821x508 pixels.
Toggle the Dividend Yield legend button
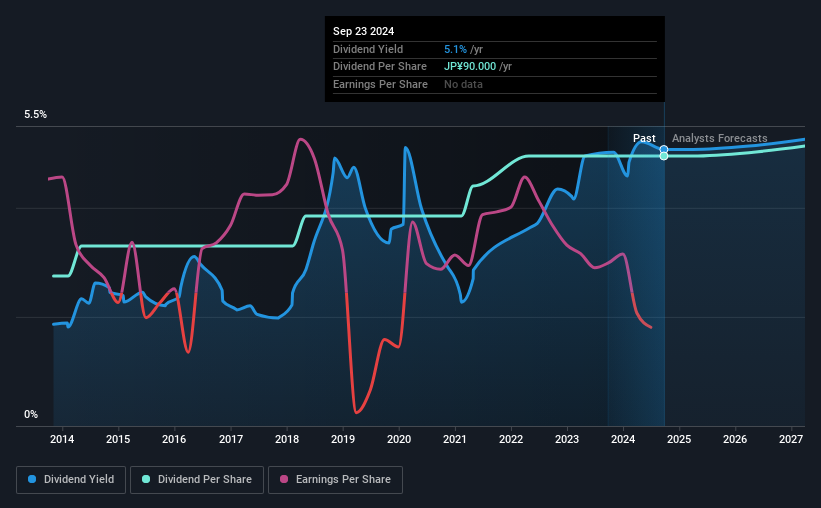click(x=71, y=480)
